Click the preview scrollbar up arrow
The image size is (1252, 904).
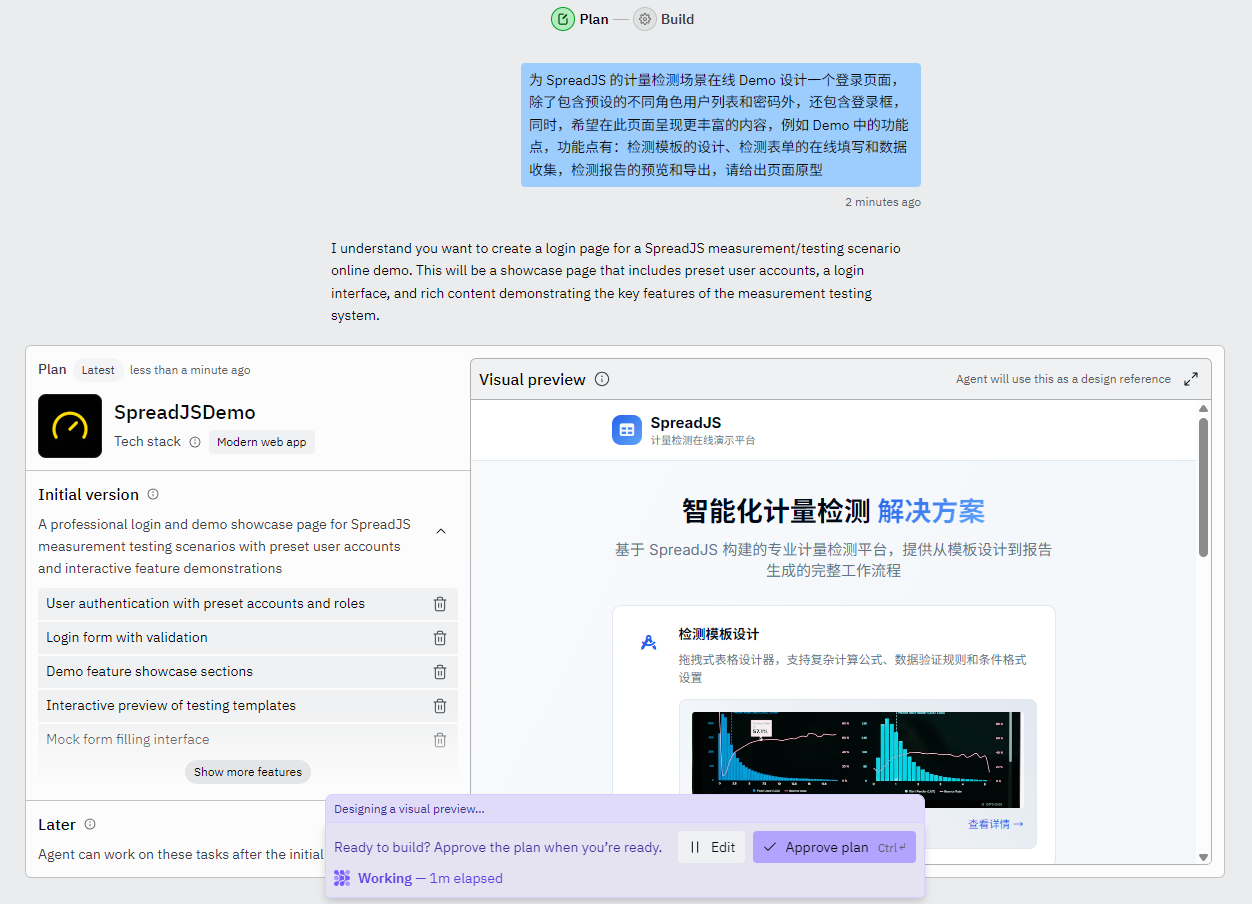pyautogui.click(x=1203, y=408)
